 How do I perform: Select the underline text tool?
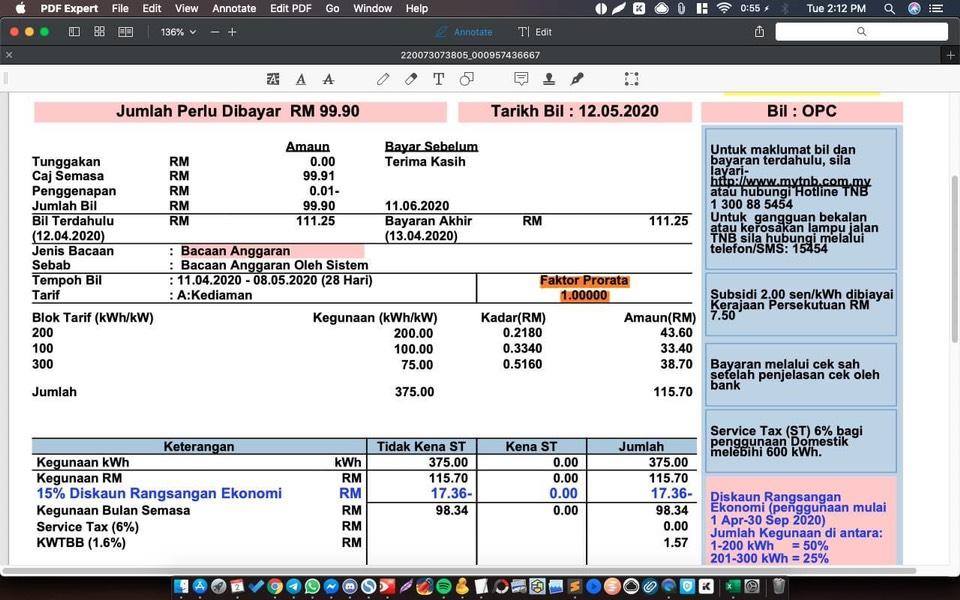pyautogui.click(x=301, y=79)
